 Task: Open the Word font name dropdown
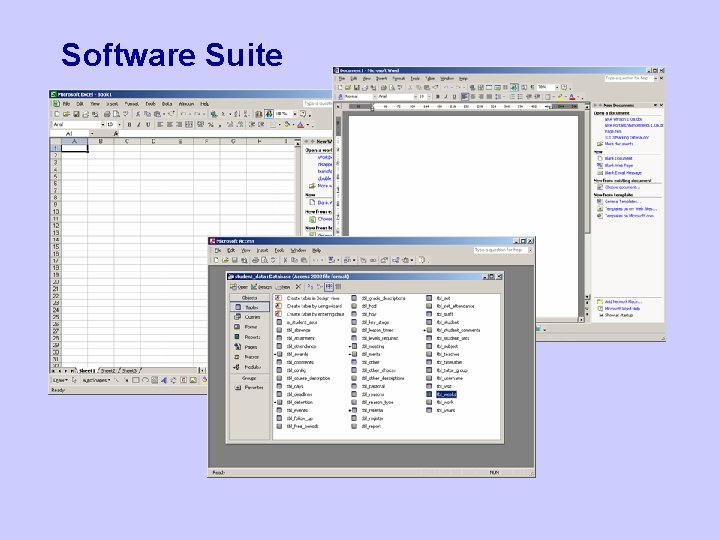tap(415, 97)
